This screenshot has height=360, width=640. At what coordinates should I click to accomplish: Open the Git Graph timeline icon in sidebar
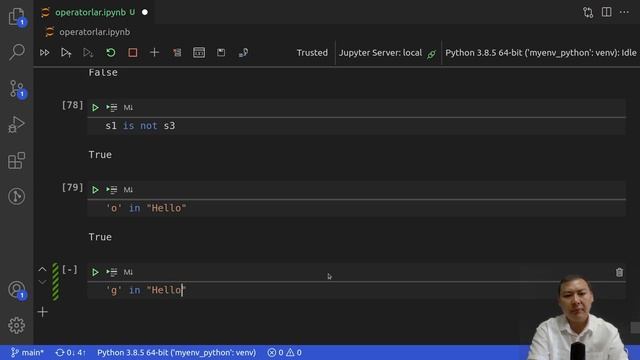pos(16,196)
